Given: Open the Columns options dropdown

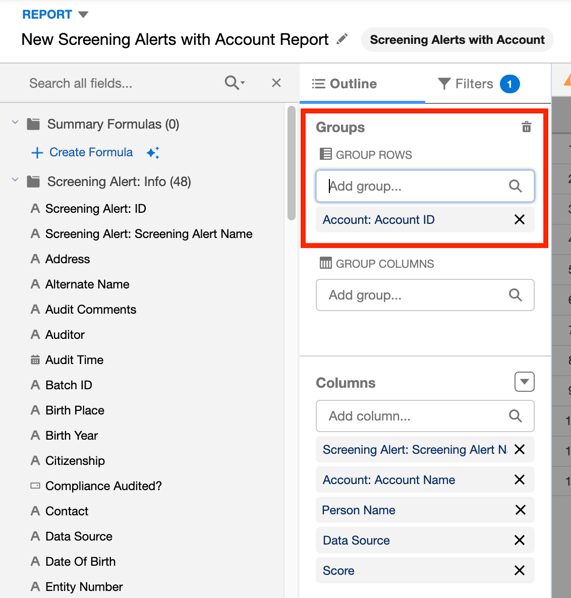Looking at the screenshot, I should pyautogui.click(x=524, y=382).
